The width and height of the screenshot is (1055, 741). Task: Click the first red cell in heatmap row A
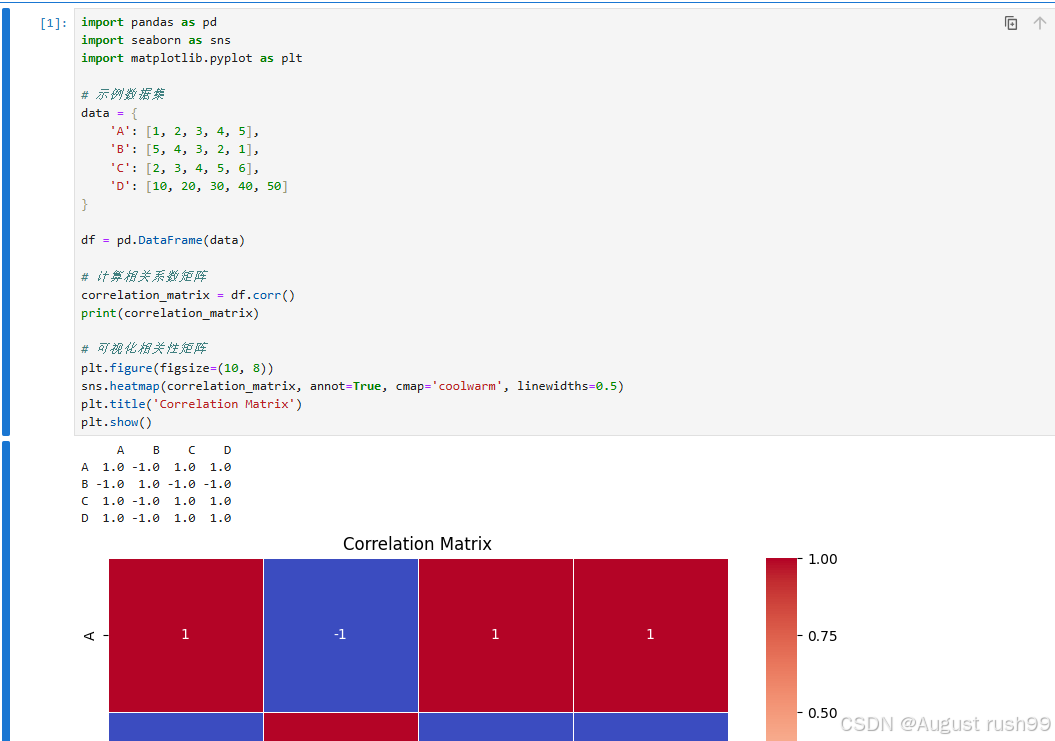pos(186,635)
